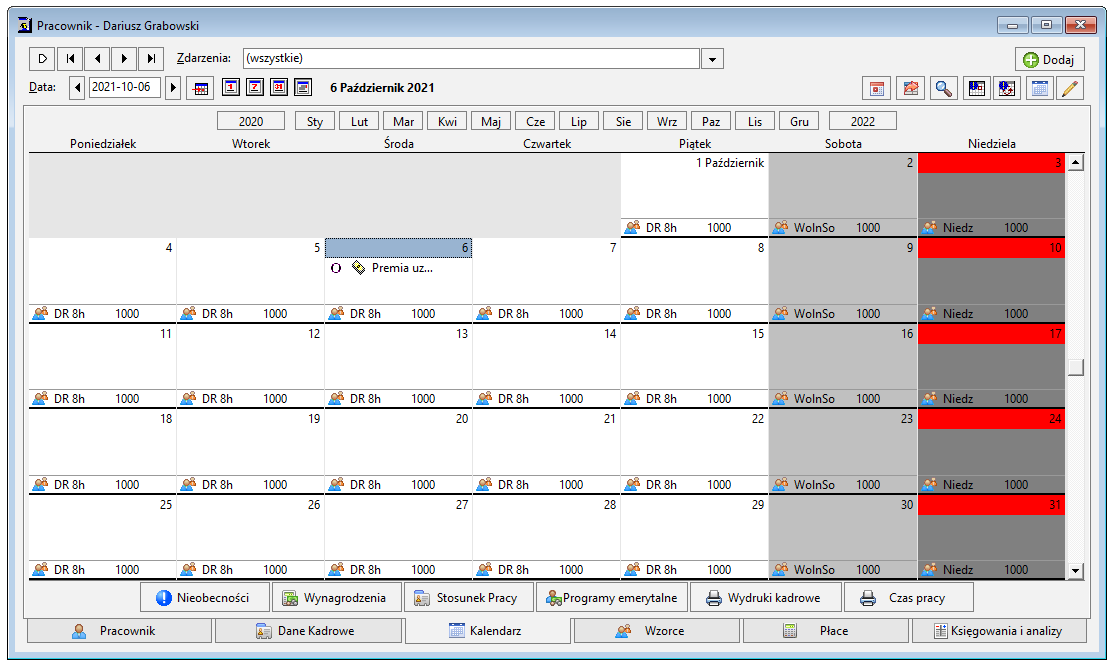Go to last record with skip-forward arrow
Viewport: 1113px width, 665px height.
151,58
